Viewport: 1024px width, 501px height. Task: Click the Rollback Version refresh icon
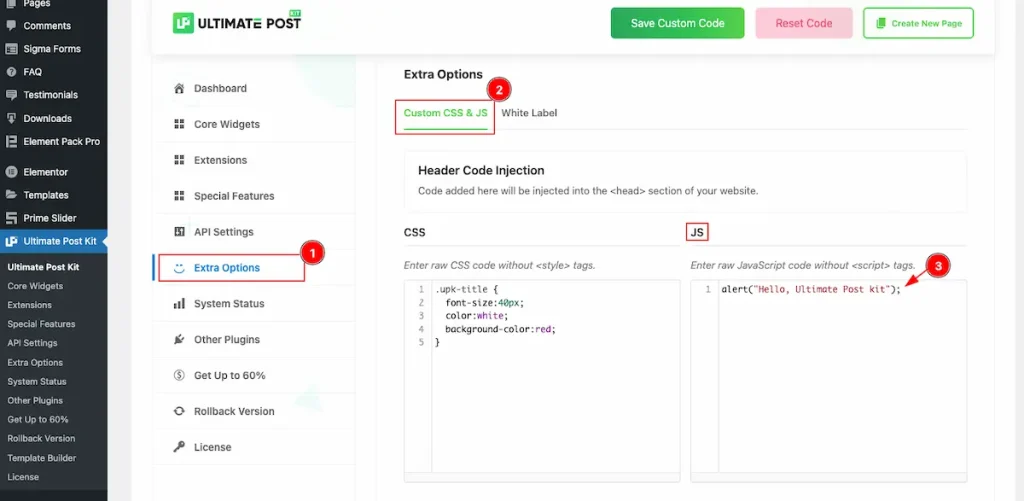(x=179, y=411)
